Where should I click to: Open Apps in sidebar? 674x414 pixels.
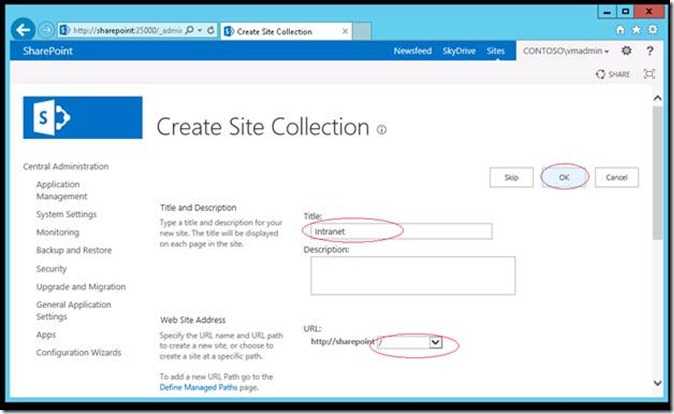[x=46, y=334]
